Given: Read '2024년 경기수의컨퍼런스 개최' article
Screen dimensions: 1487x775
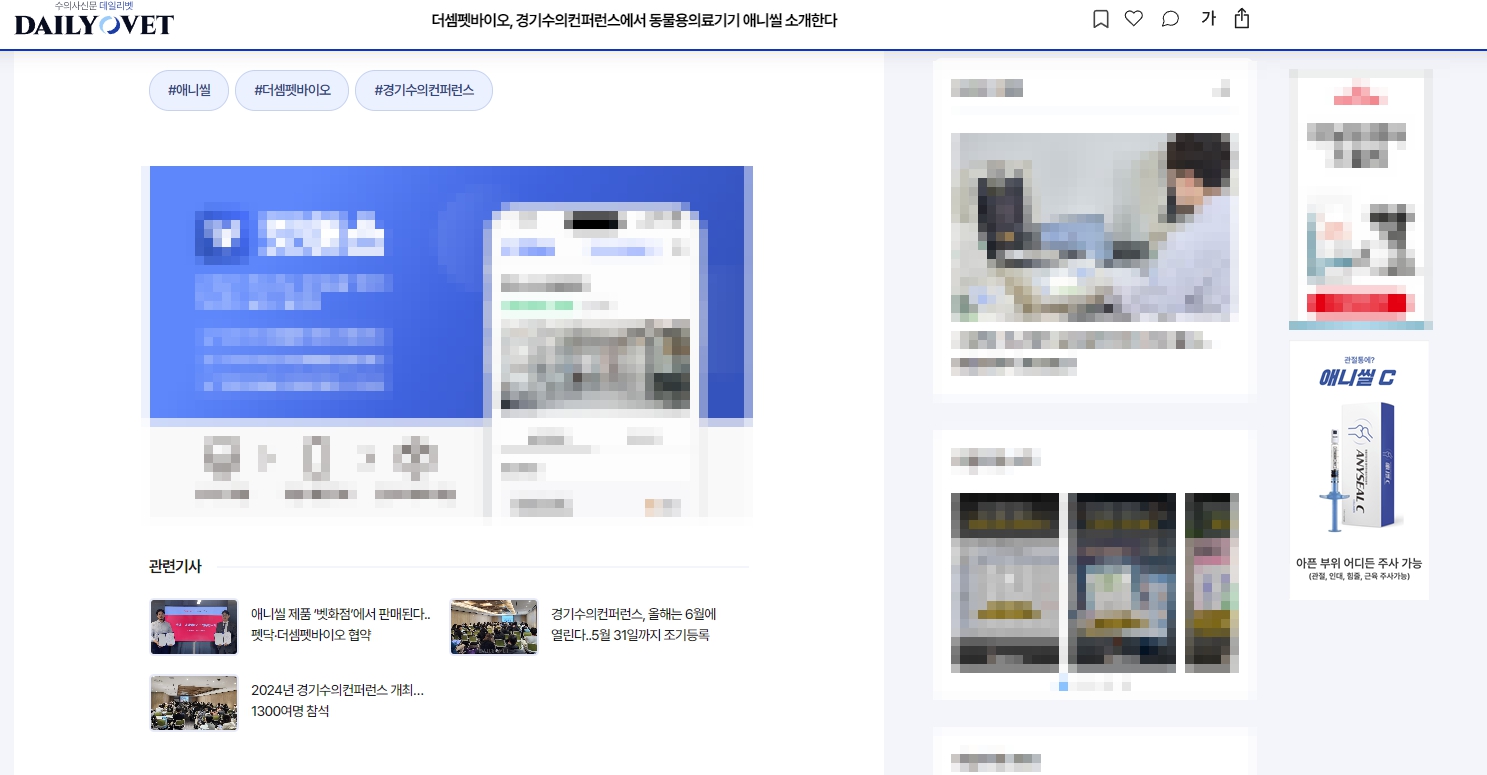Looking at the screenshot, I should 338,701.
